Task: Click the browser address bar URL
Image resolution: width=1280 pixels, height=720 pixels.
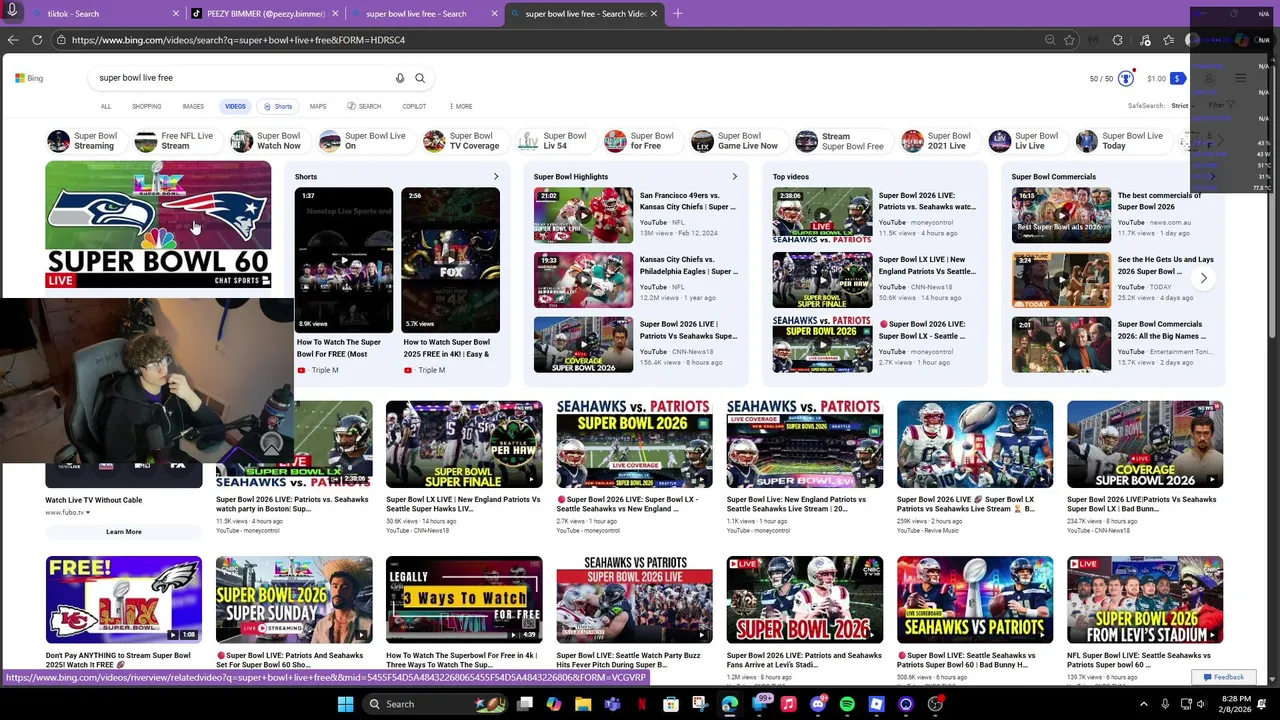Action: (238, 40)
